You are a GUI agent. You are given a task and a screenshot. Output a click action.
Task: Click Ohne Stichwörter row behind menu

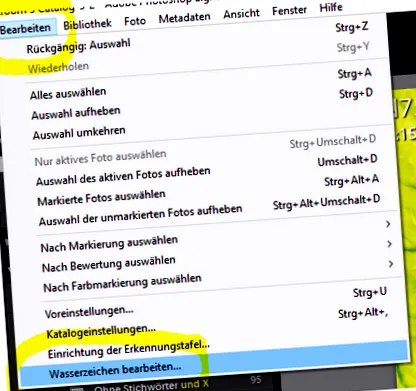pos(151,386)
